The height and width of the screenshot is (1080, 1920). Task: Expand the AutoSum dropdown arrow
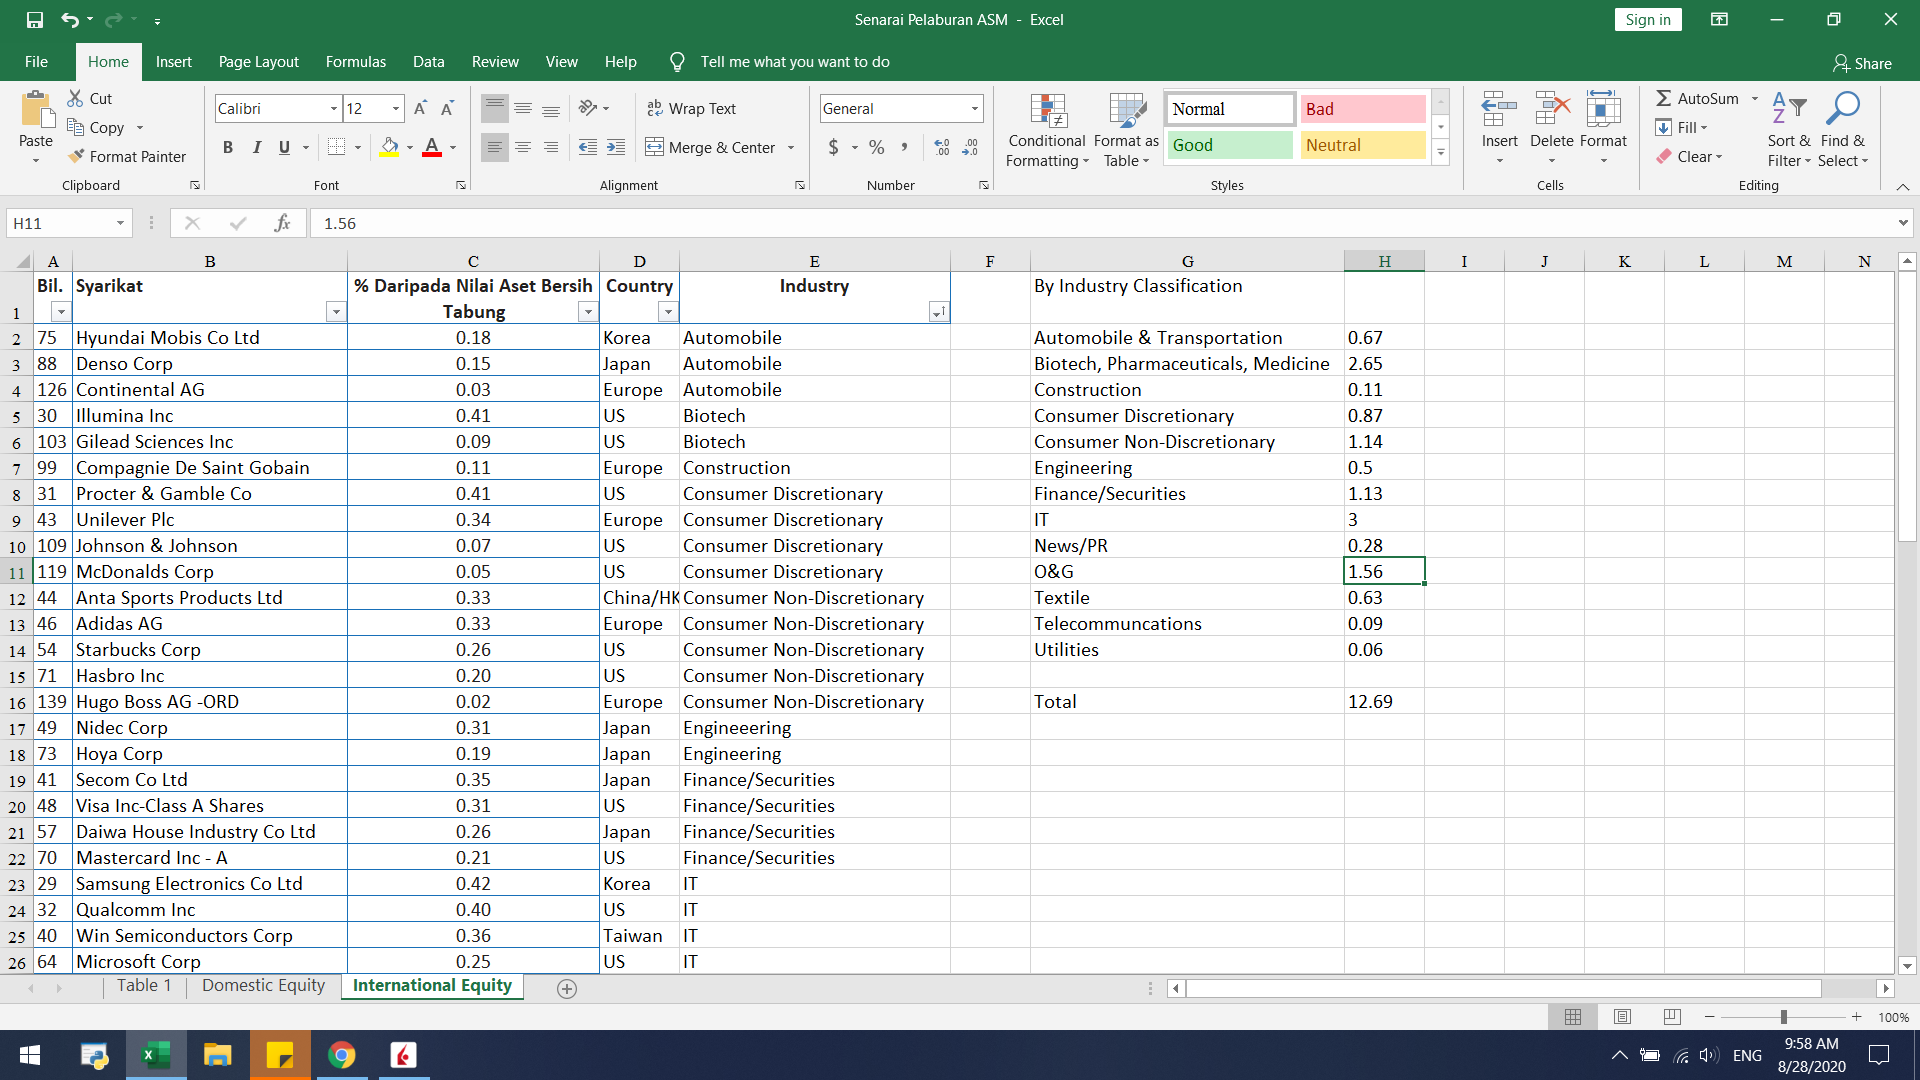click(x=1754, y=98)
